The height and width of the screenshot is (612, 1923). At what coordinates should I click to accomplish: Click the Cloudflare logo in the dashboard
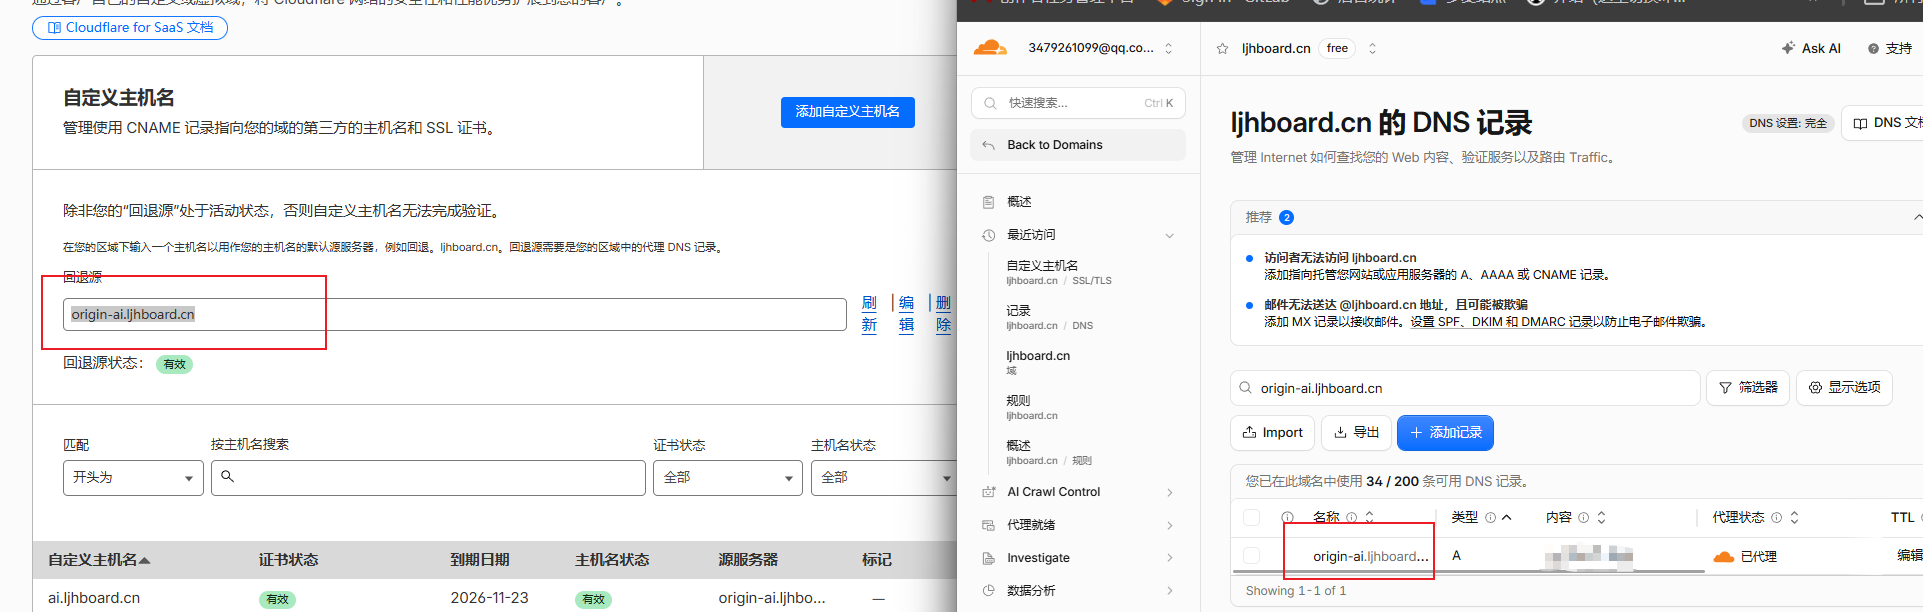click(990, 48)
